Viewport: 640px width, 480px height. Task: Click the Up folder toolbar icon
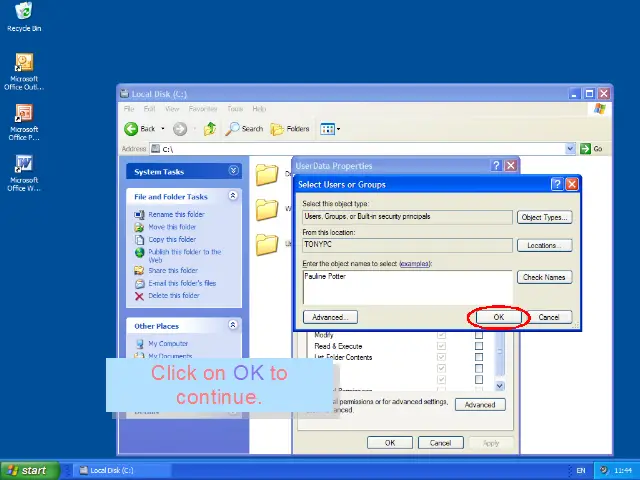(210, 129)
